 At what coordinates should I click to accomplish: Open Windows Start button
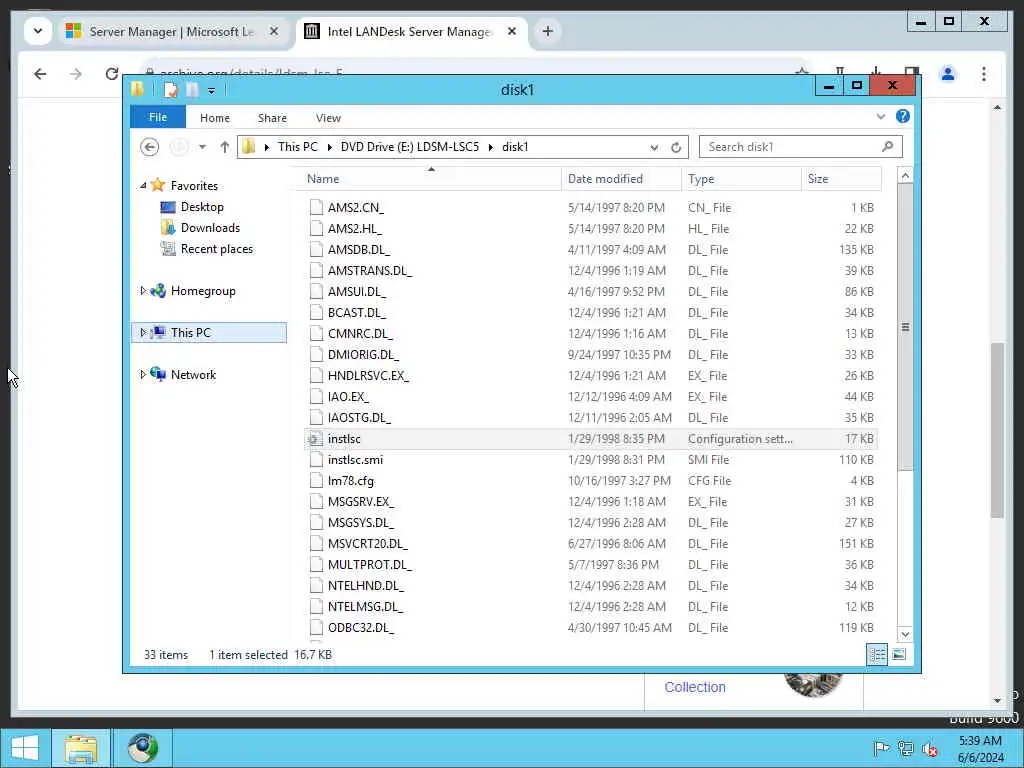[25, 748]
